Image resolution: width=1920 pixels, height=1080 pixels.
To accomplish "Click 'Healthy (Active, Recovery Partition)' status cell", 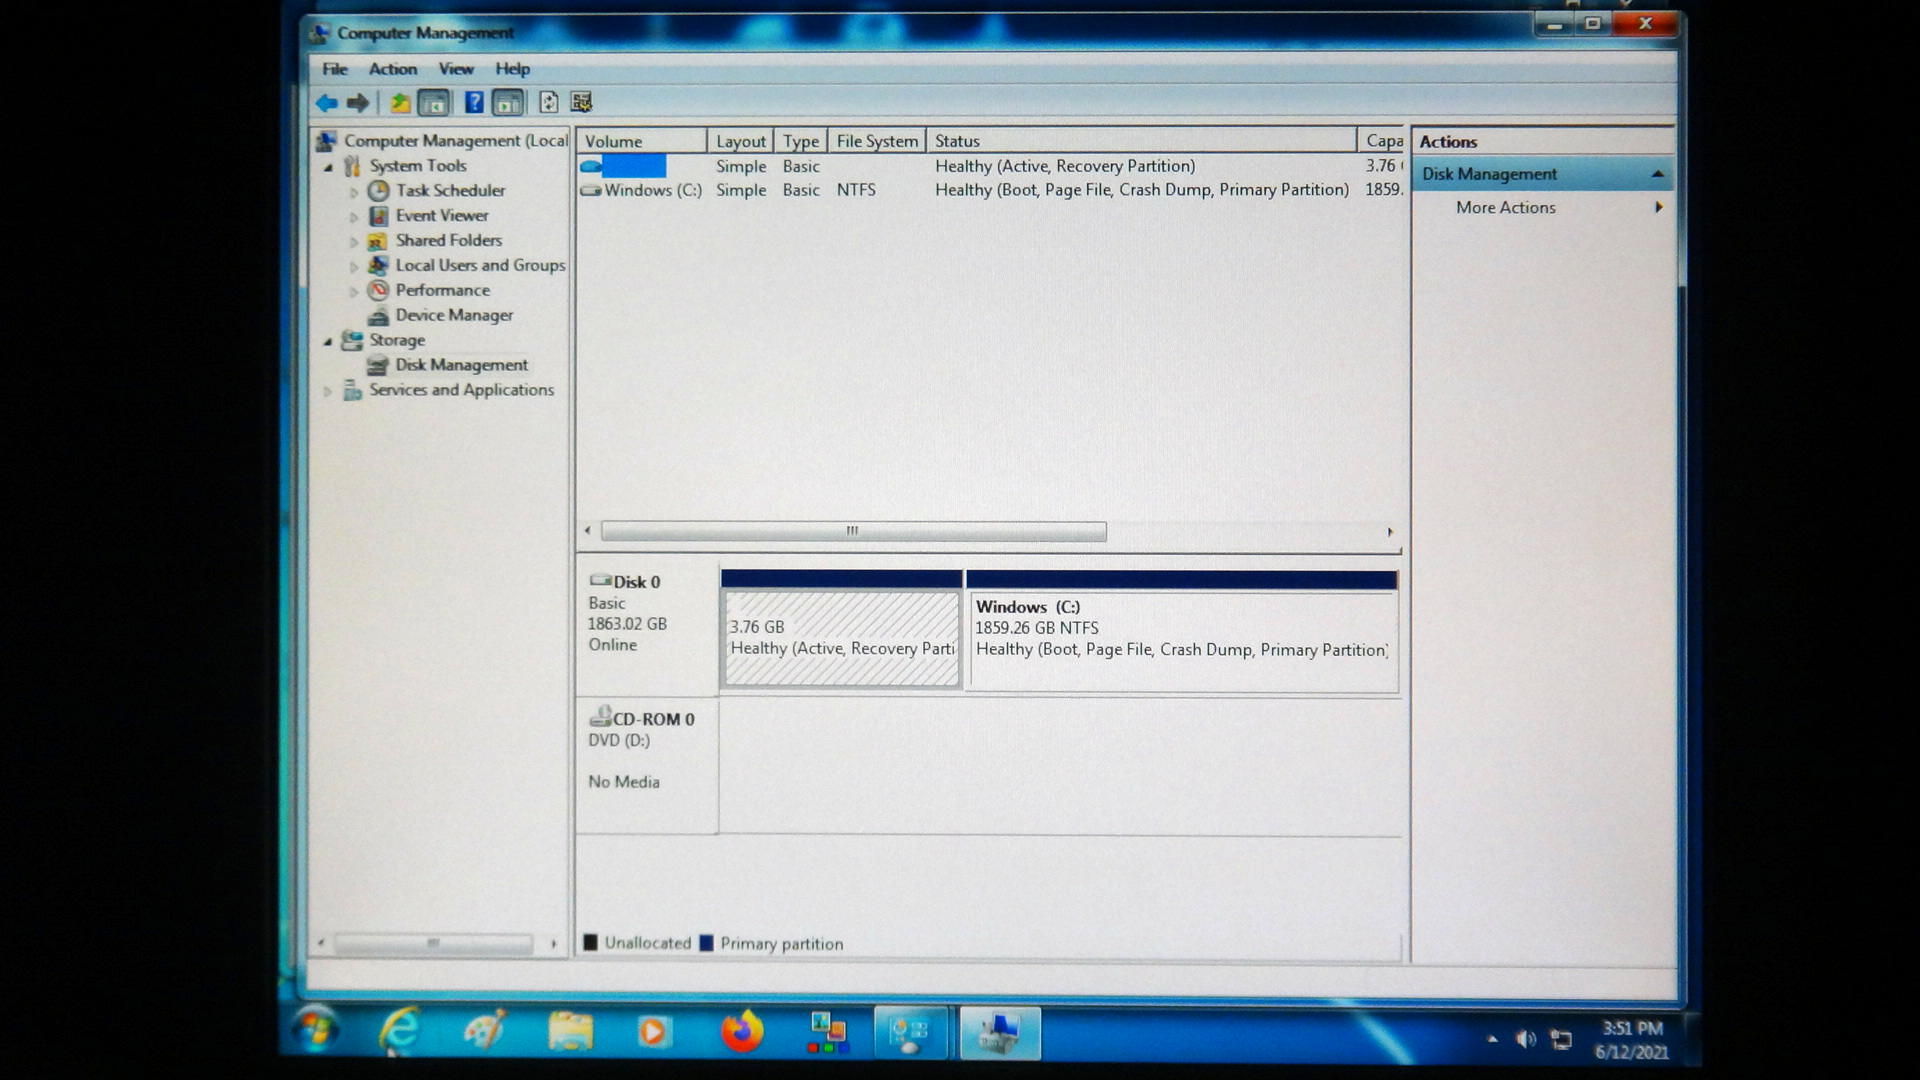I will 1065,166.
